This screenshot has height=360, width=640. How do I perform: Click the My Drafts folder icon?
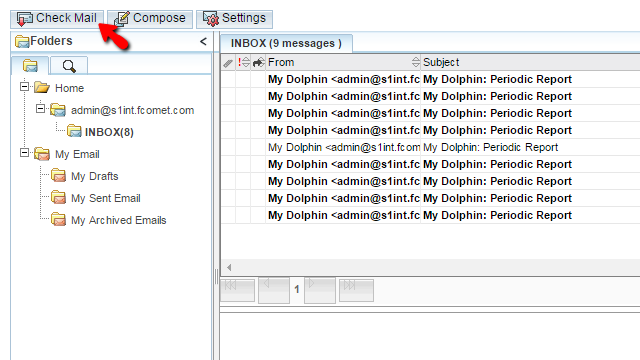tap(58, 176)
